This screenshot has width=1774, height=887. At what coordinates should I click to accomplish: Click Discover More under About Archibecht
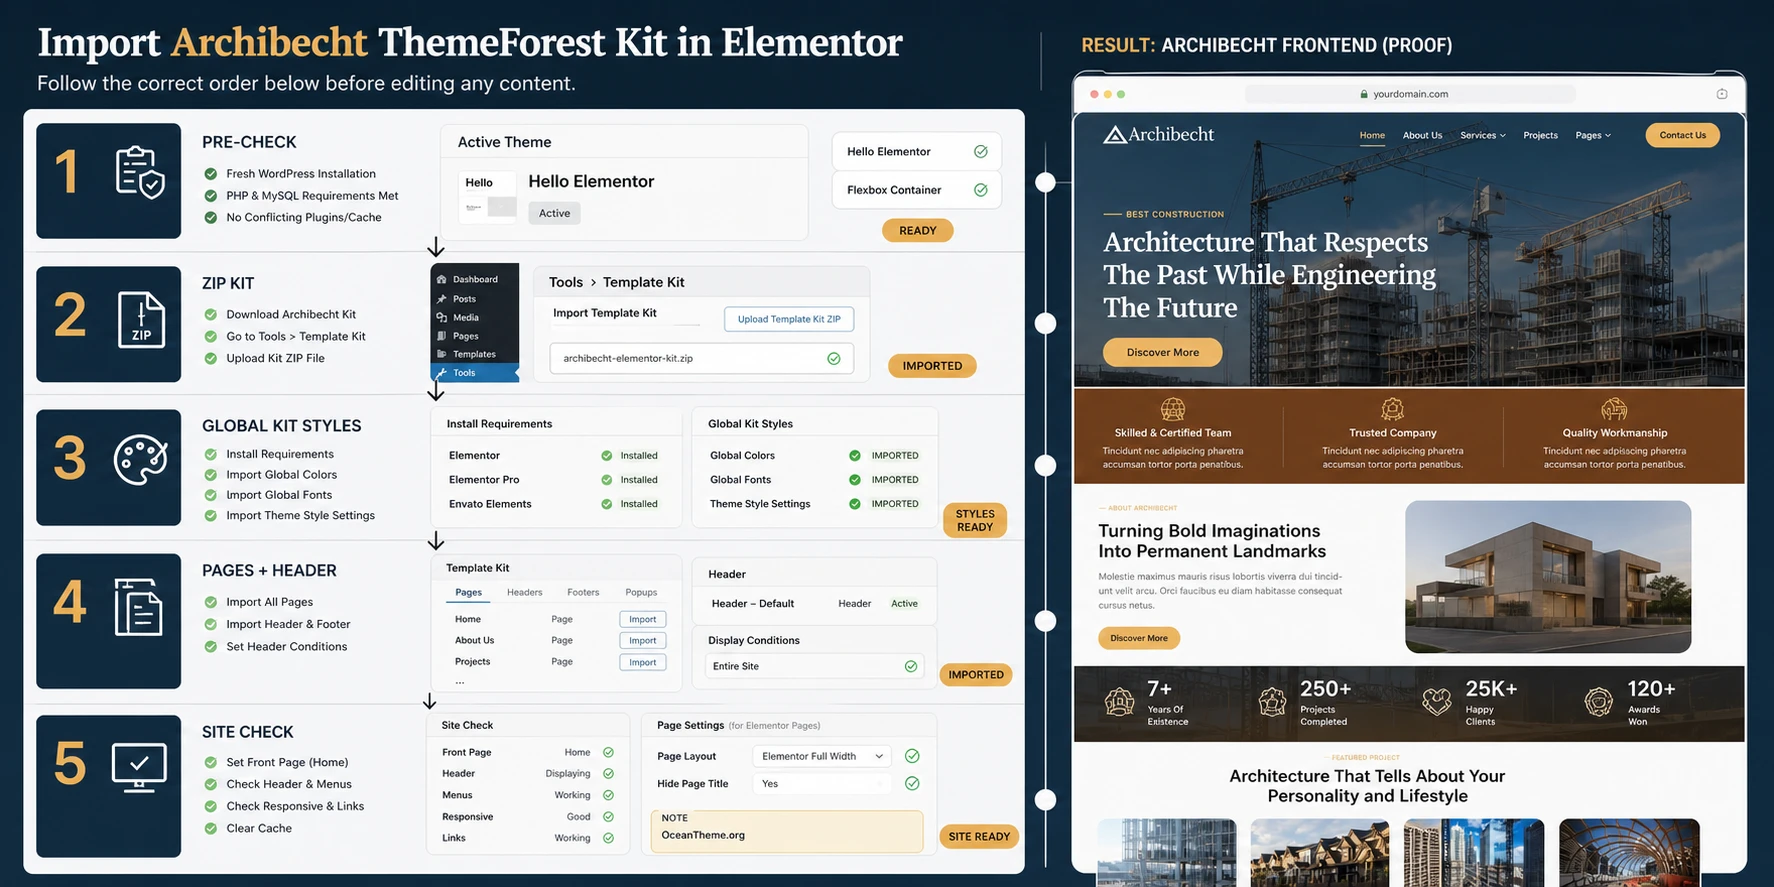1139,638
